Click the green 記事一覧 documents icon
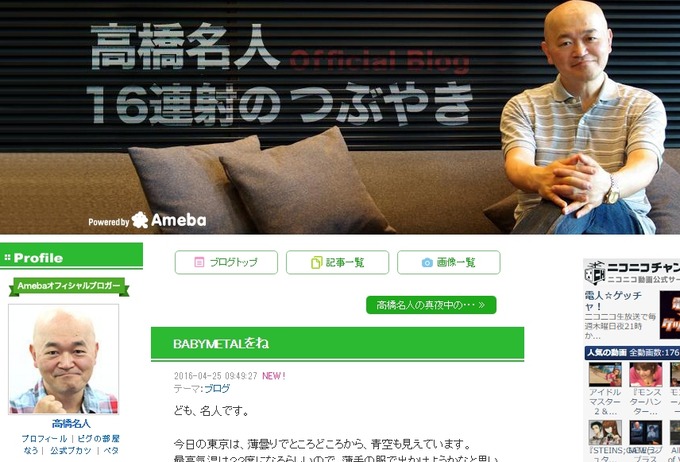This screenshot has width=680, height=462. coord(317,262)
